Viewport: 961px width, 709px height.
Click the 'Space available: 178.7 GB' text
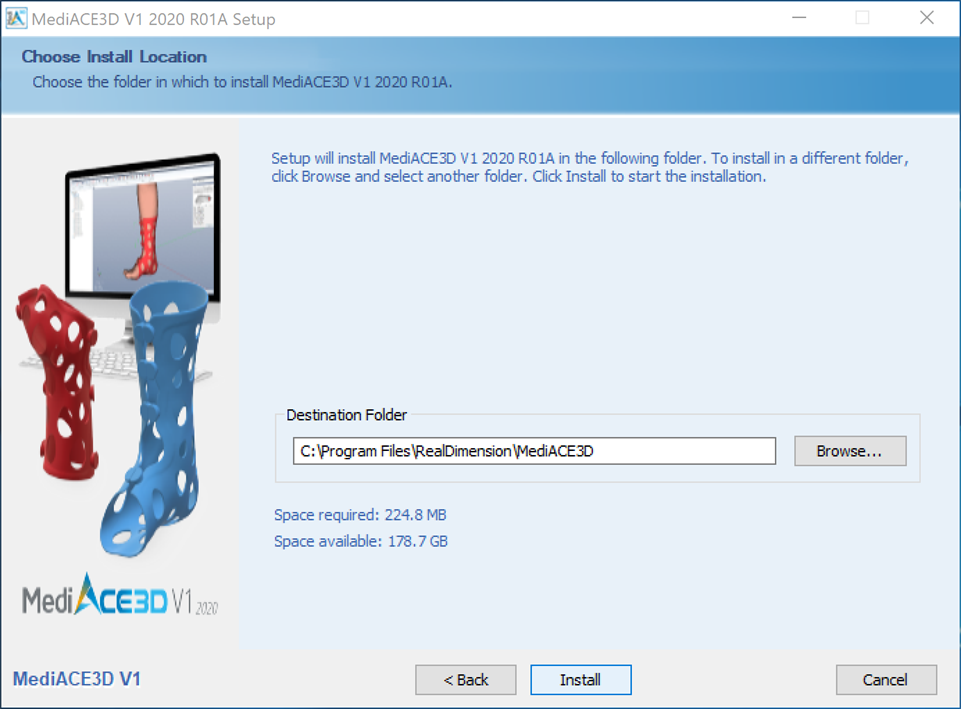[360, 541]
